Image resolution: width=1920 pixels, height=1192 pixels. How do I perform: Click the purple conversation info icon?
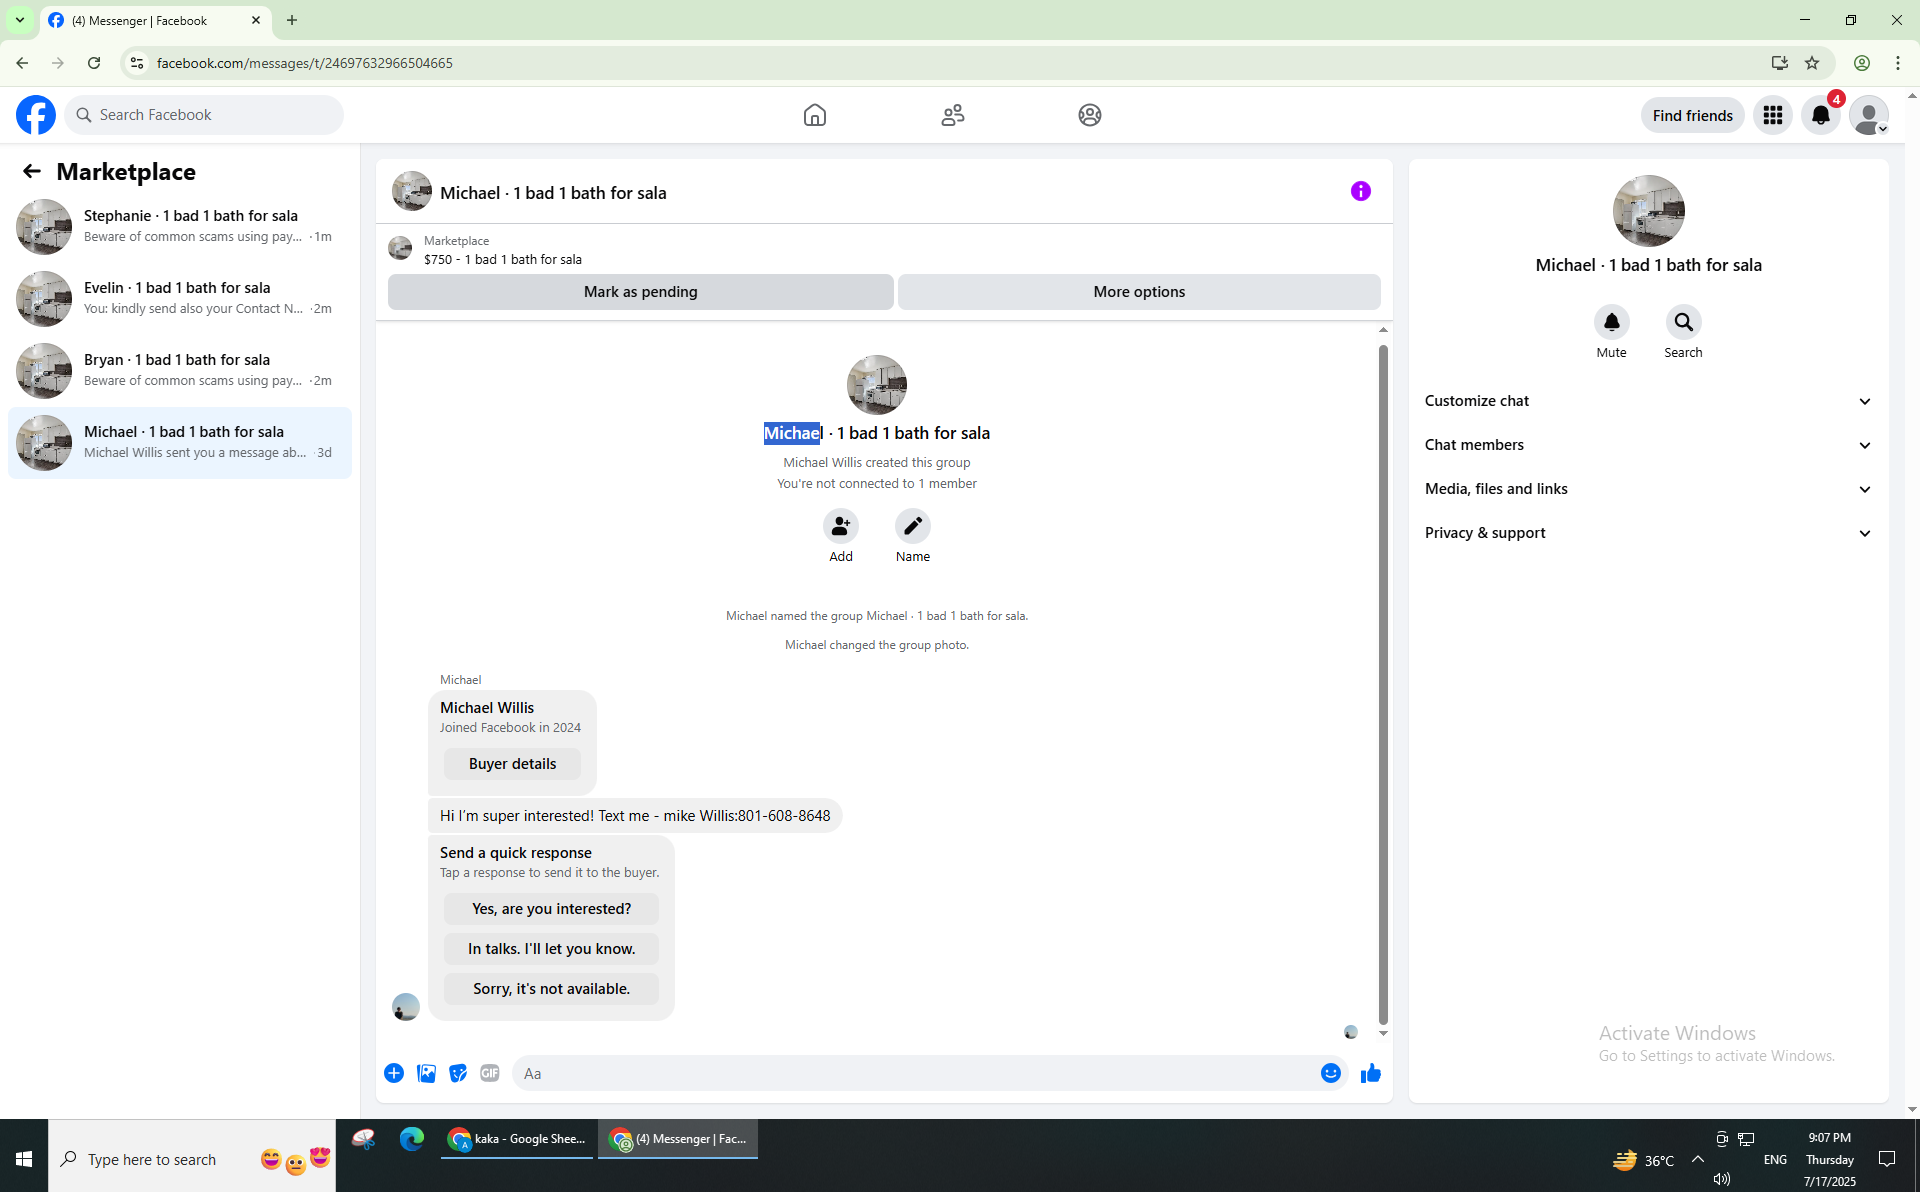click(x=1361, y=191)
